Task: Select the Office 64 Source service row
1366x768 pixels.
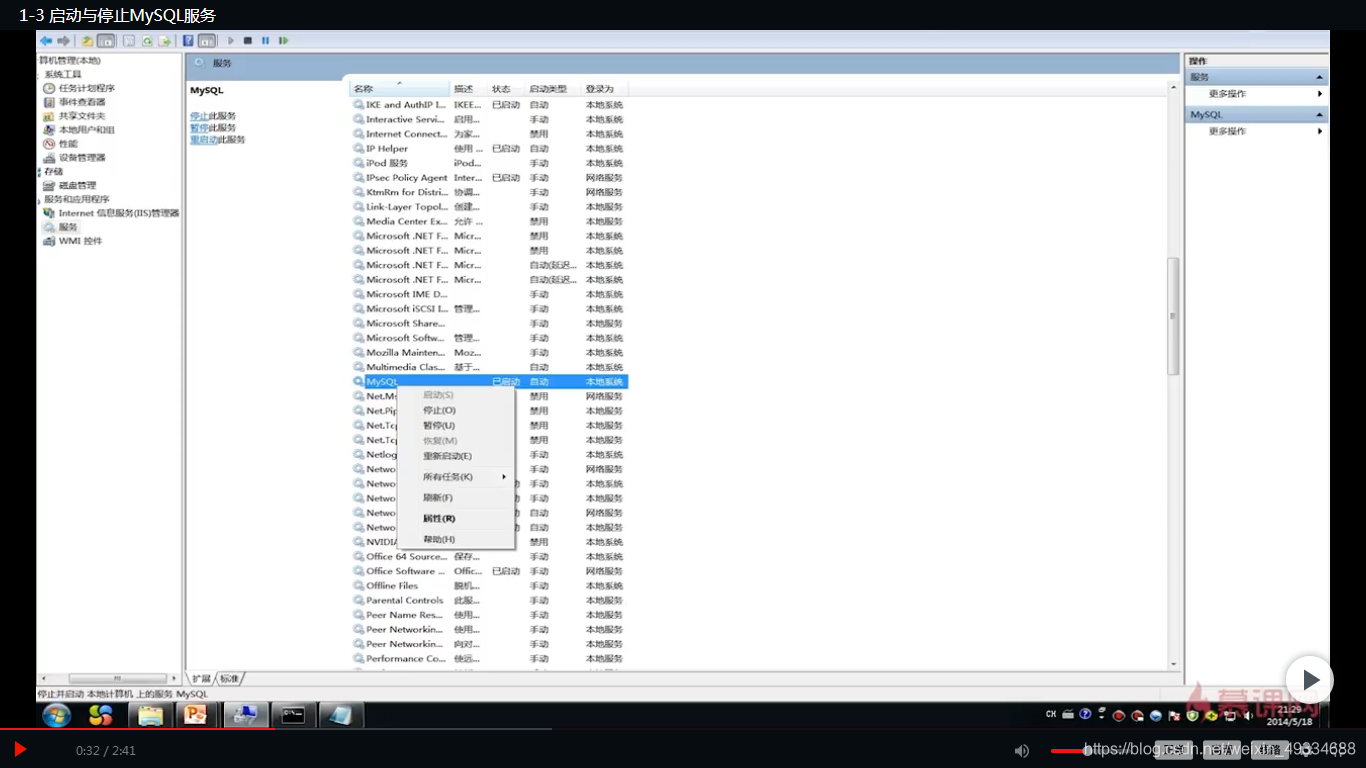Action: pyautogui.click(x=490, y=557)
